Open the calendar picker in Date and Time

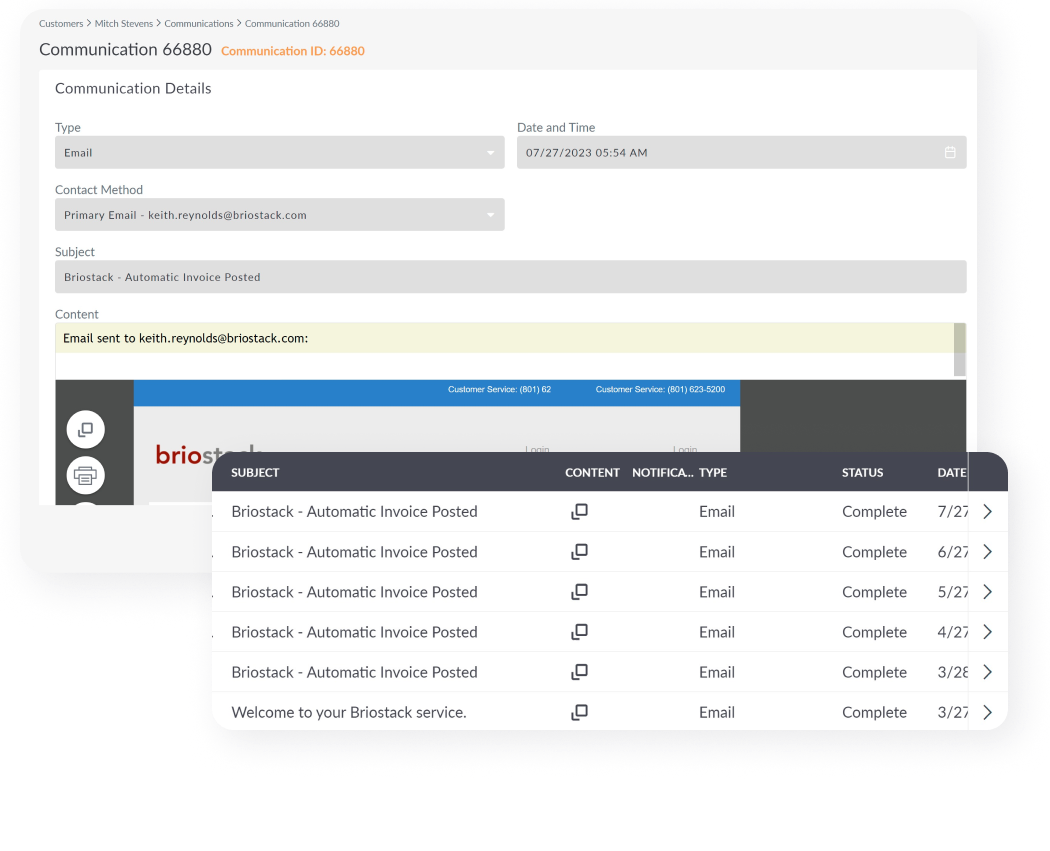tap(950, 153)
